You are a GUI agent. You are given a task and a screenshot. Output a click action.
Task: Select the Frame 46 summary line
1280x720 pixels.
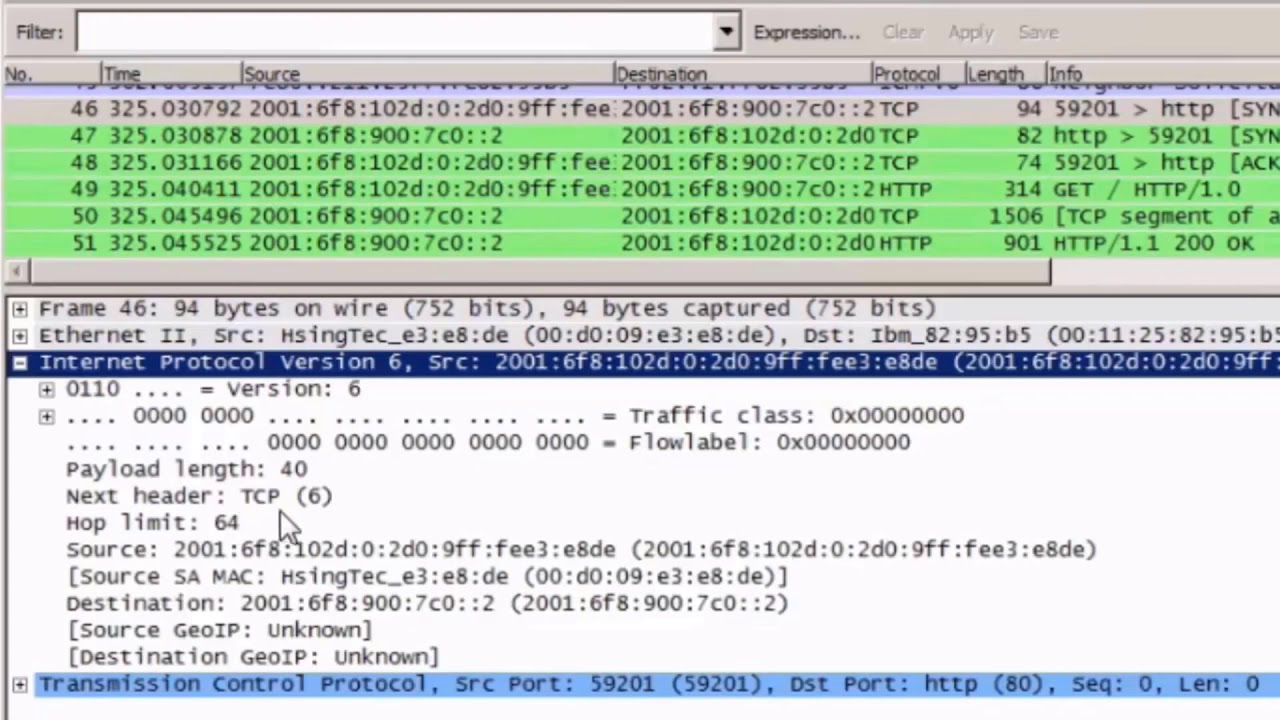(487, 309)
